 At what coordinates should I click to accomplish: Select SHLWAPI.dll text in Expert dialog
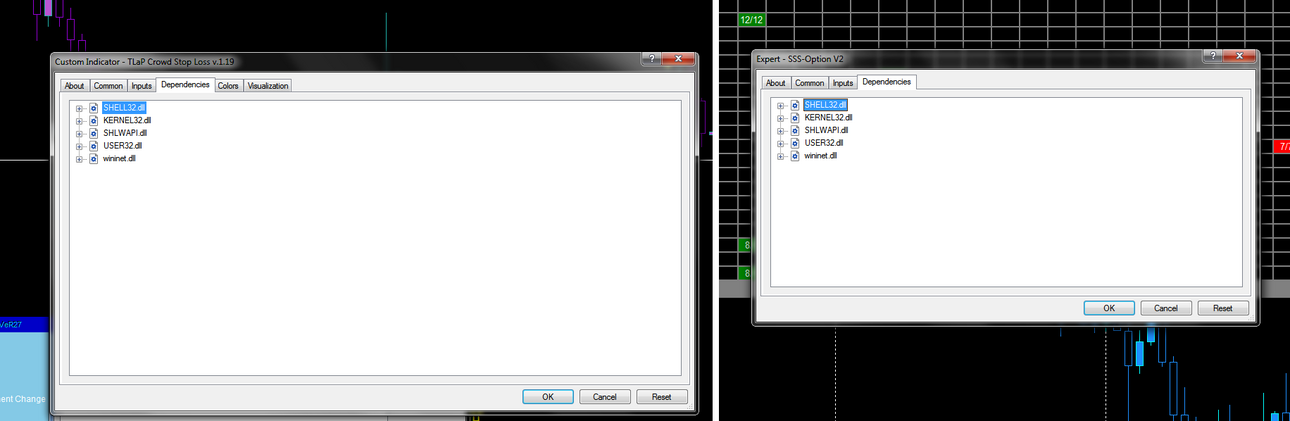tap(826, 130)
